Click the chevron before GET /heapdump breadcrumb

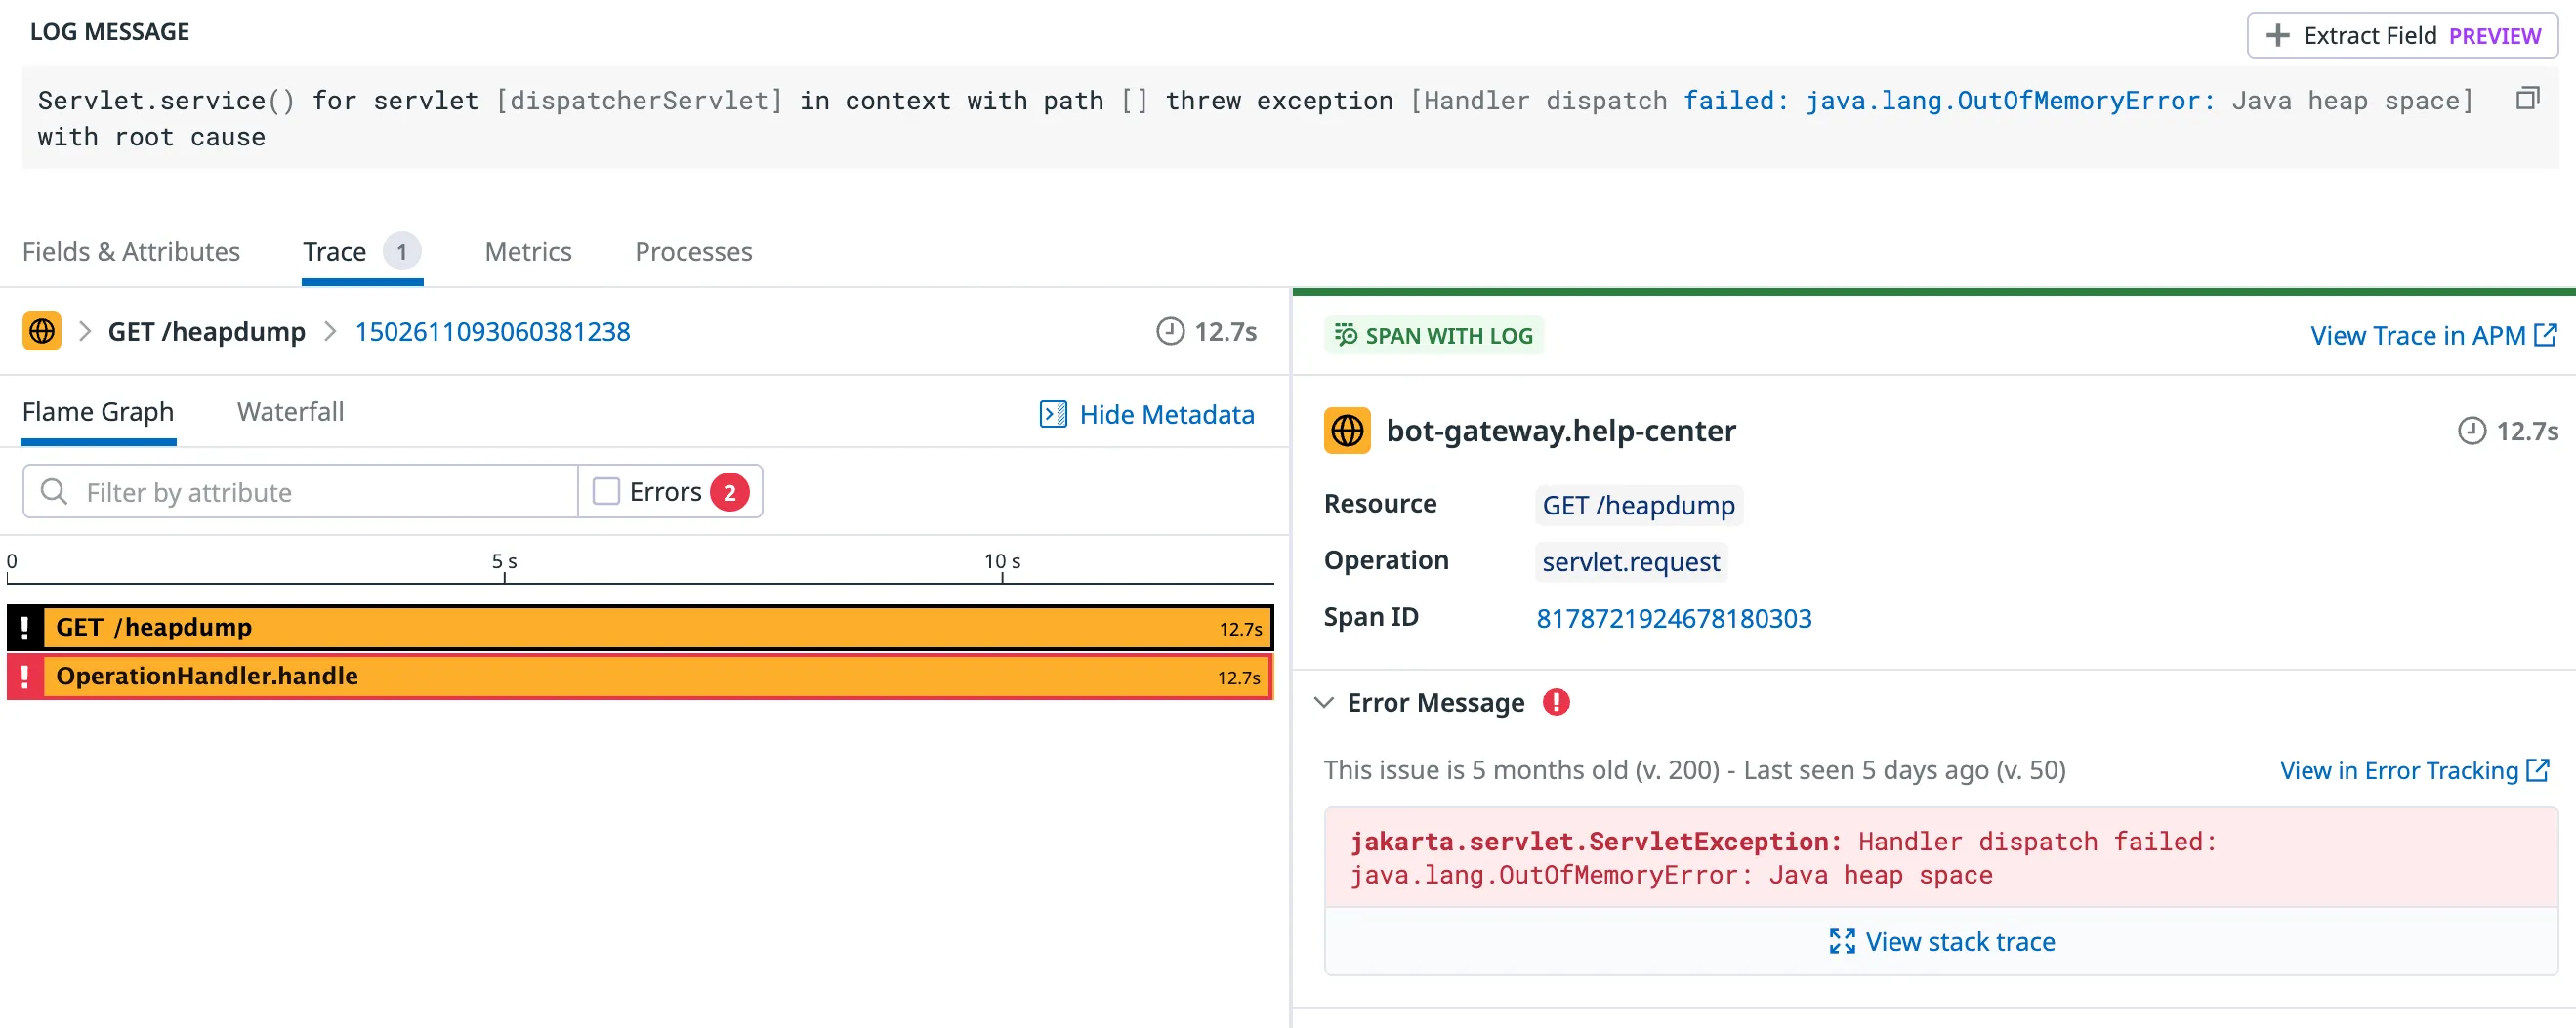[85, 331]
